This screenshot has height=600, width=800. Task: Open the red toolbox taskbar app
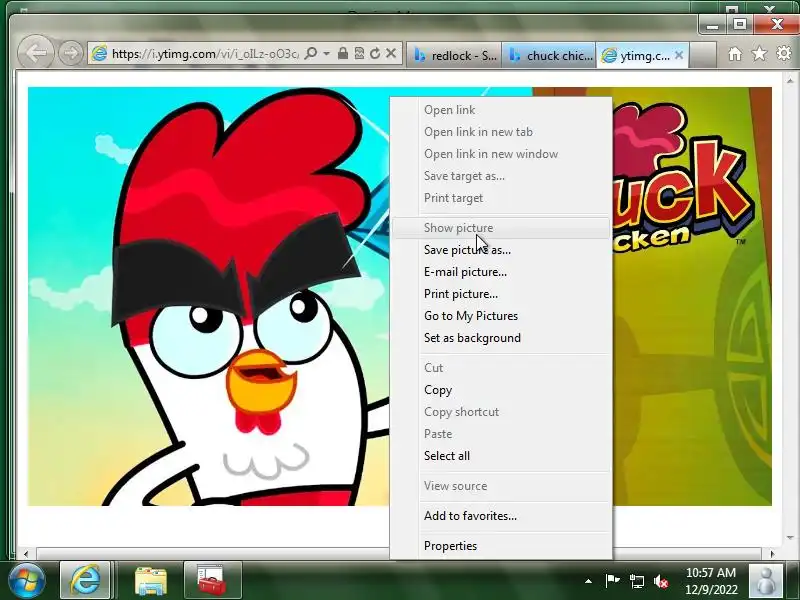[212, 581]
